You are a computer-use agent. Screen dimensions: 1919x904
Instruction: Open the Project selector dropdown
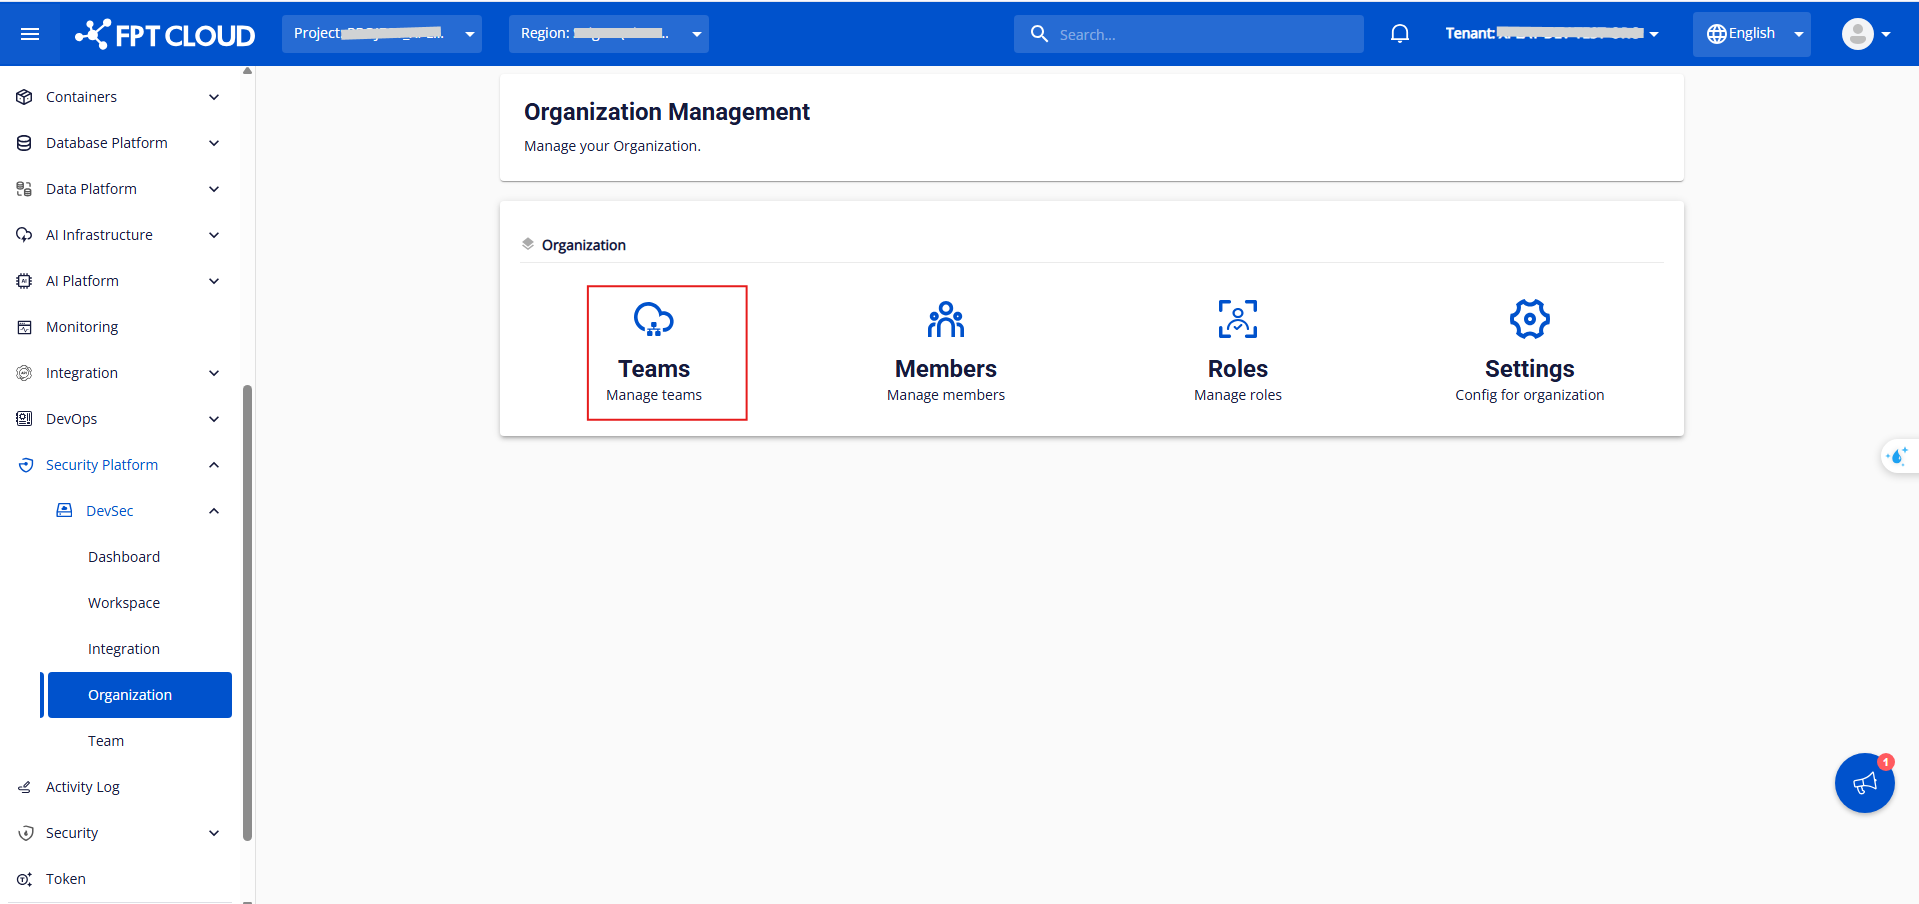point(381,34)
